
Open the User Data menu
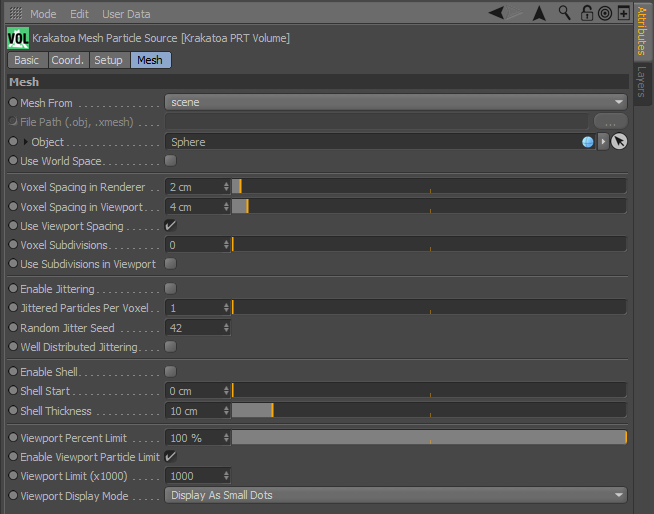pyautogui.click(x=126, y=14)
